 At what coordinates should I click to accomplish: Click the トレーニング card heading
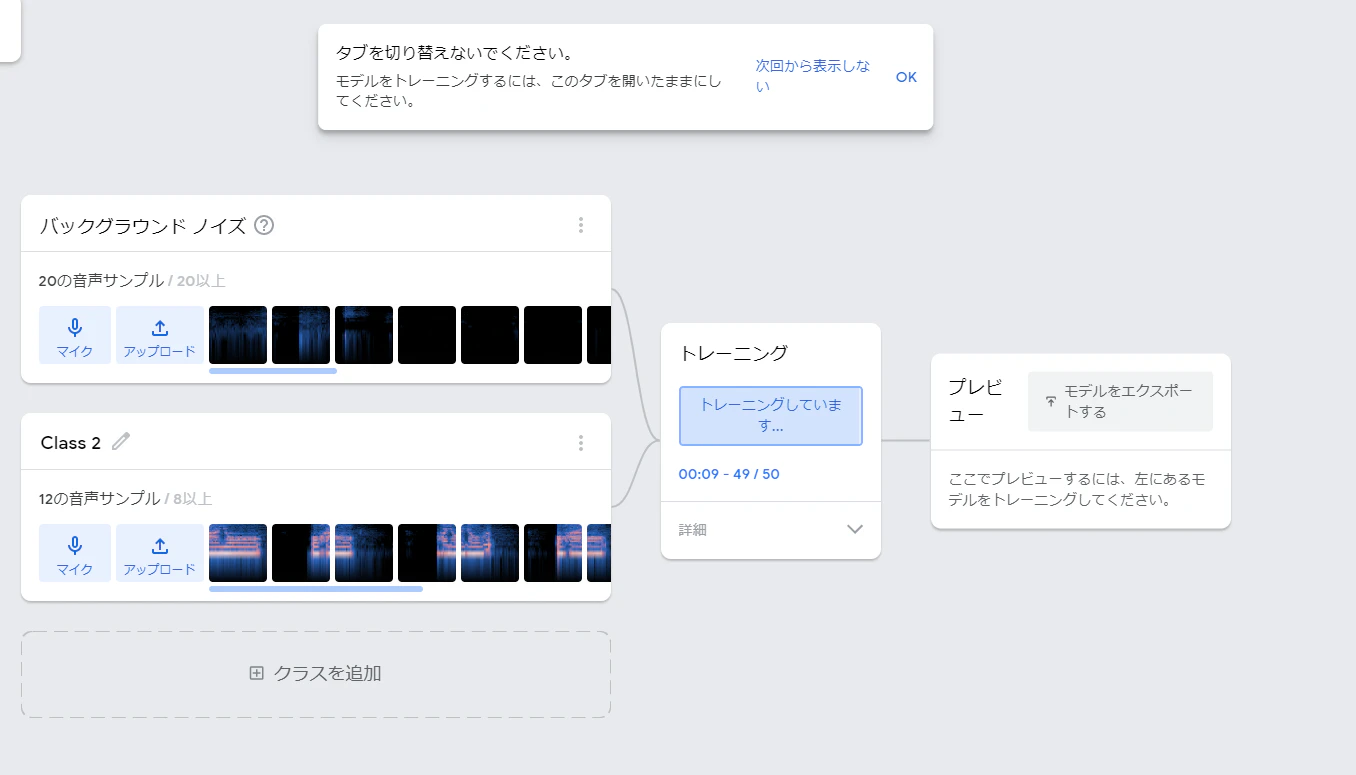[x=733, y=353]
